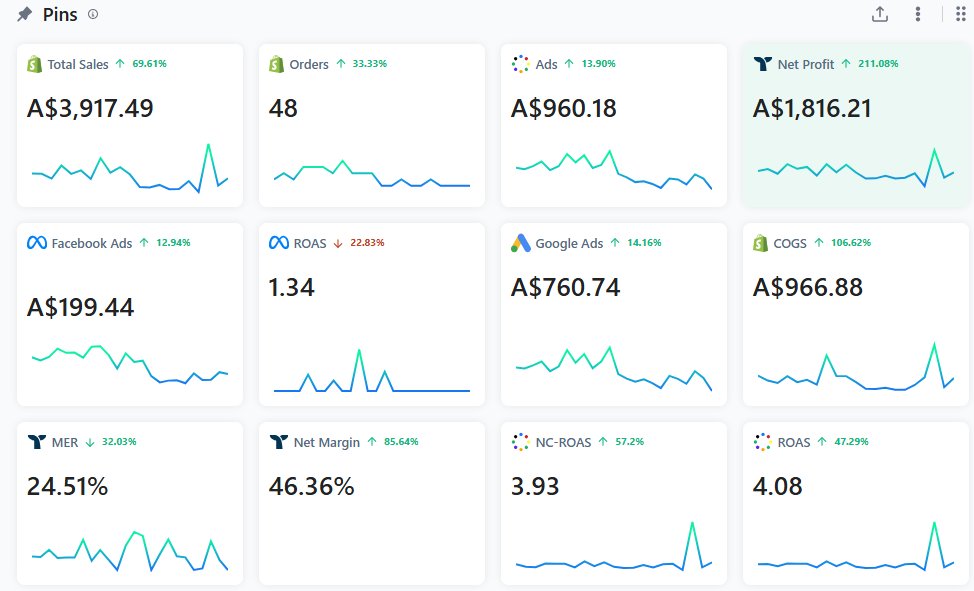Click the 24.51% MER value
The width and height of the screenshot is (974, 591).
67,486
